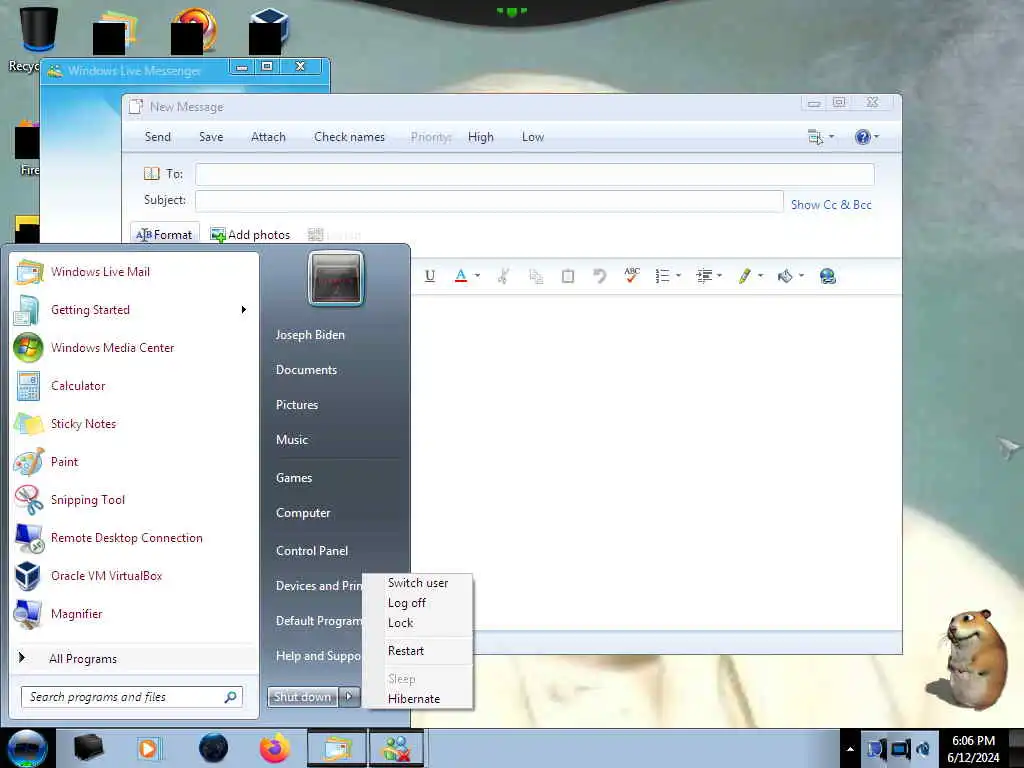
Task: Click Save in New Message toolbar
Action: [211, 137]
